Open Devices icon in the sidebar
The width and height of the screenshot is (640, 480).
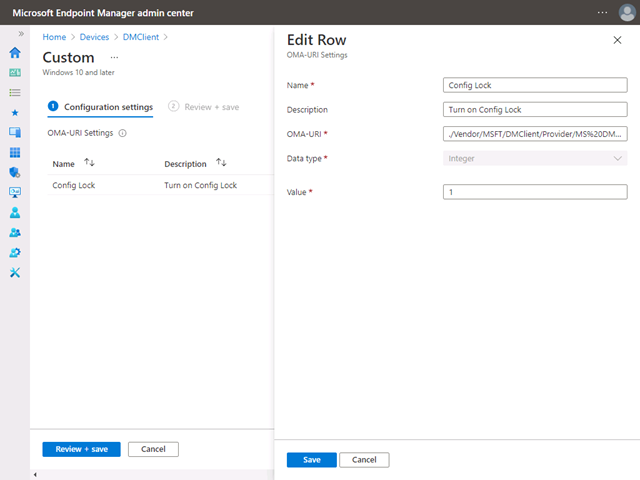click(15, 132)
